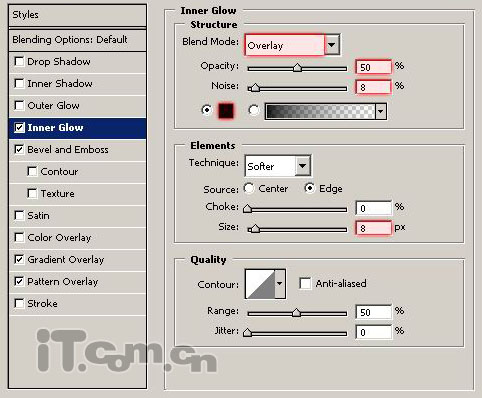The height and width of the screenshot is (398, 482).
Task: Enable the Anti-aliased checkbox
Action: point(305,283)
